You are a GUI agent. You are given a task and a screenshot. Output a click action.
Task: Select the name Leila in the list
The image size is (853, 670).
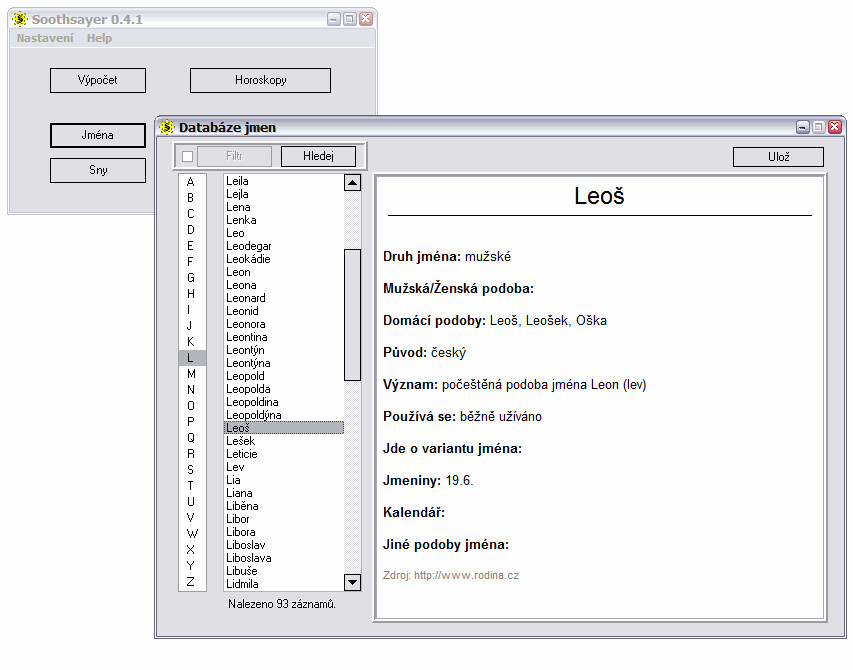tap(284, 181)
